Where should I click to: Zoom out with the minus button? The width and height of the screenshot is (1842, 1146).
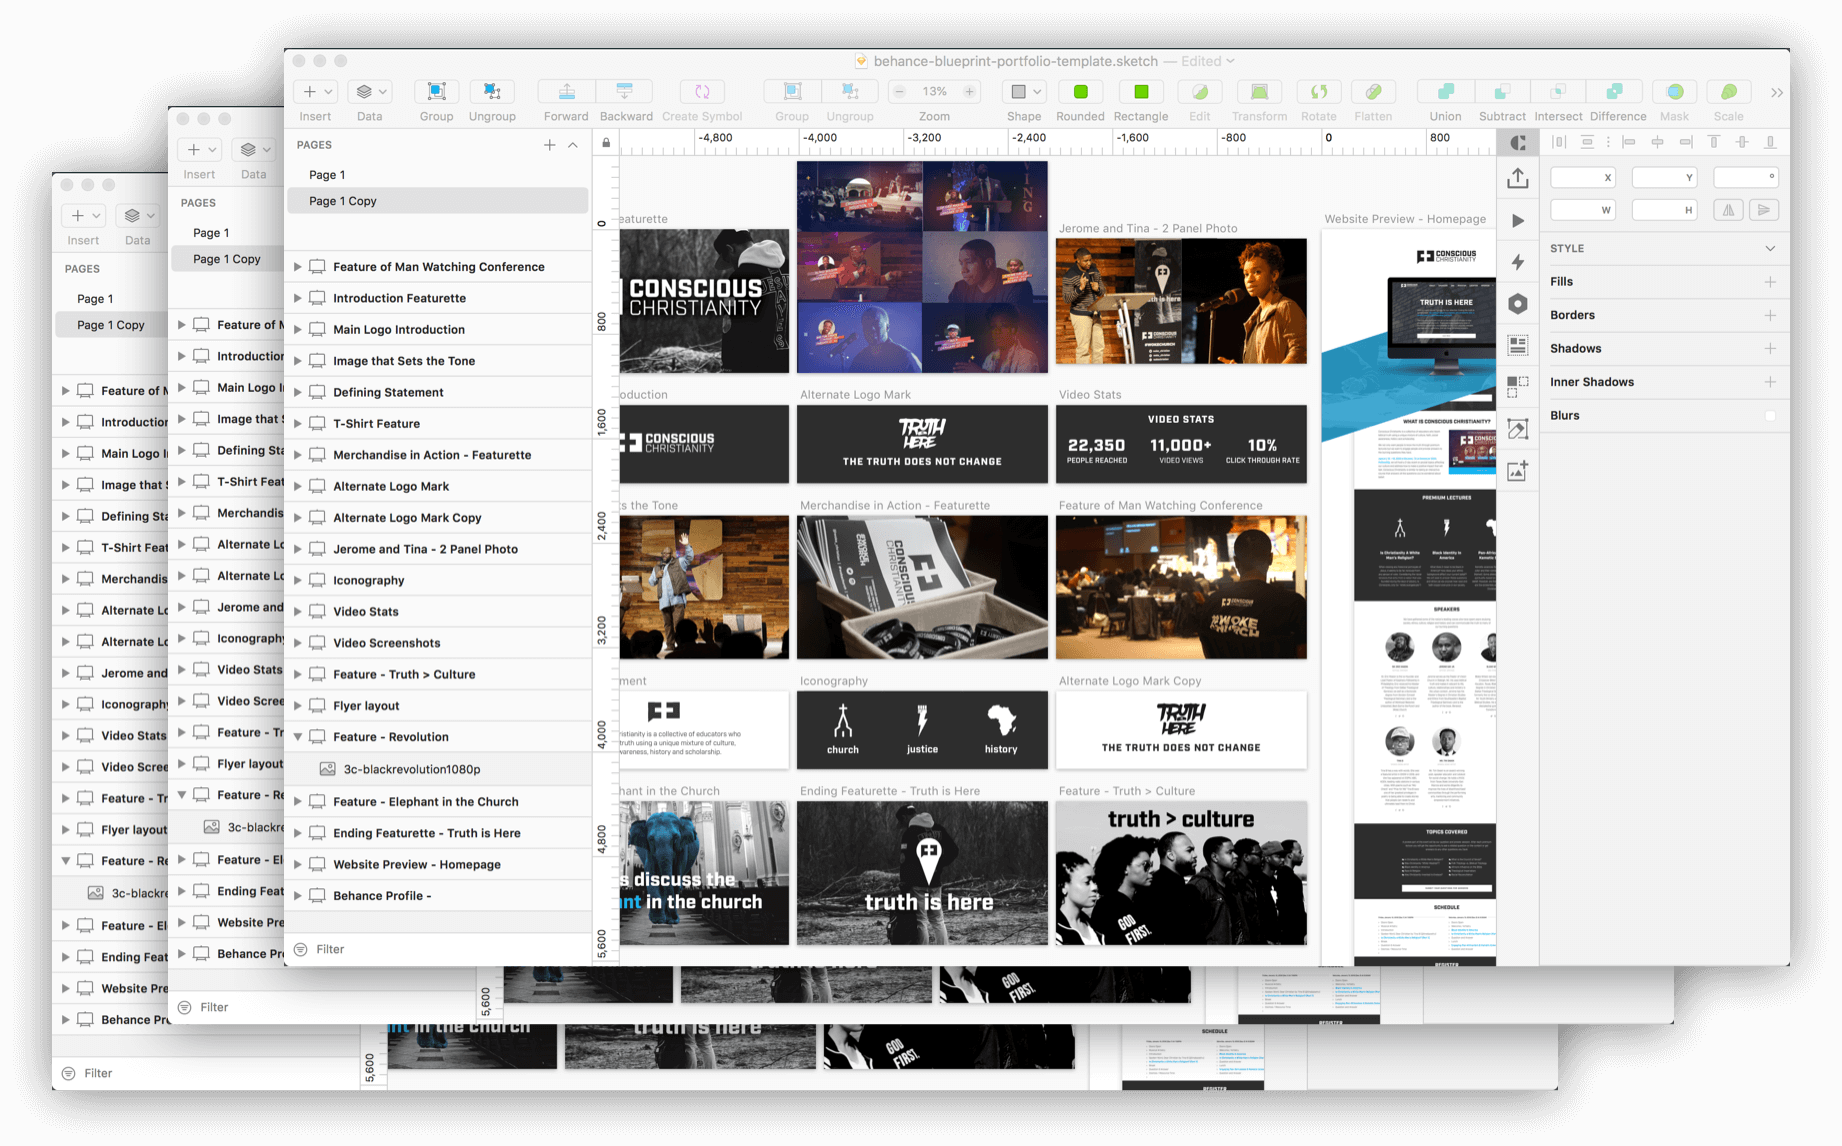pyautogui.click(x=899, y=92)
